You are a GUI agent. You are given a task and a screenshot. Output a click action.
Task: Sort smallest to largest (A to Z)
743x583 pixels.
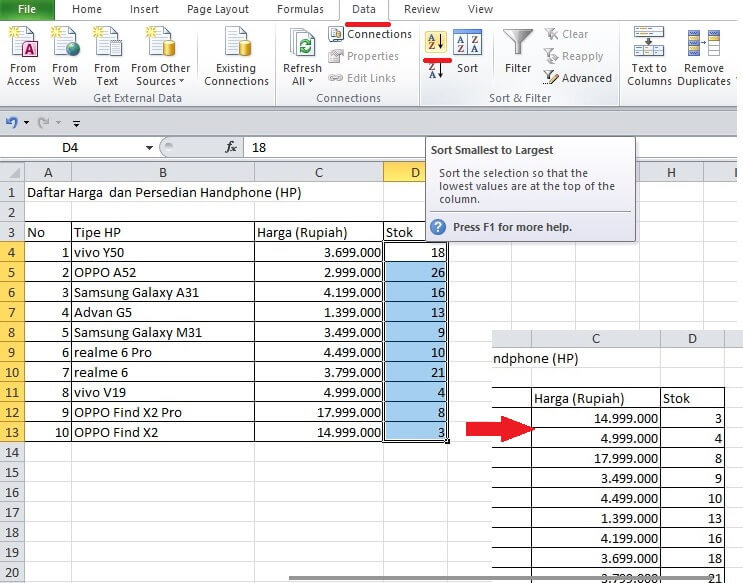(x=435, y=43)
